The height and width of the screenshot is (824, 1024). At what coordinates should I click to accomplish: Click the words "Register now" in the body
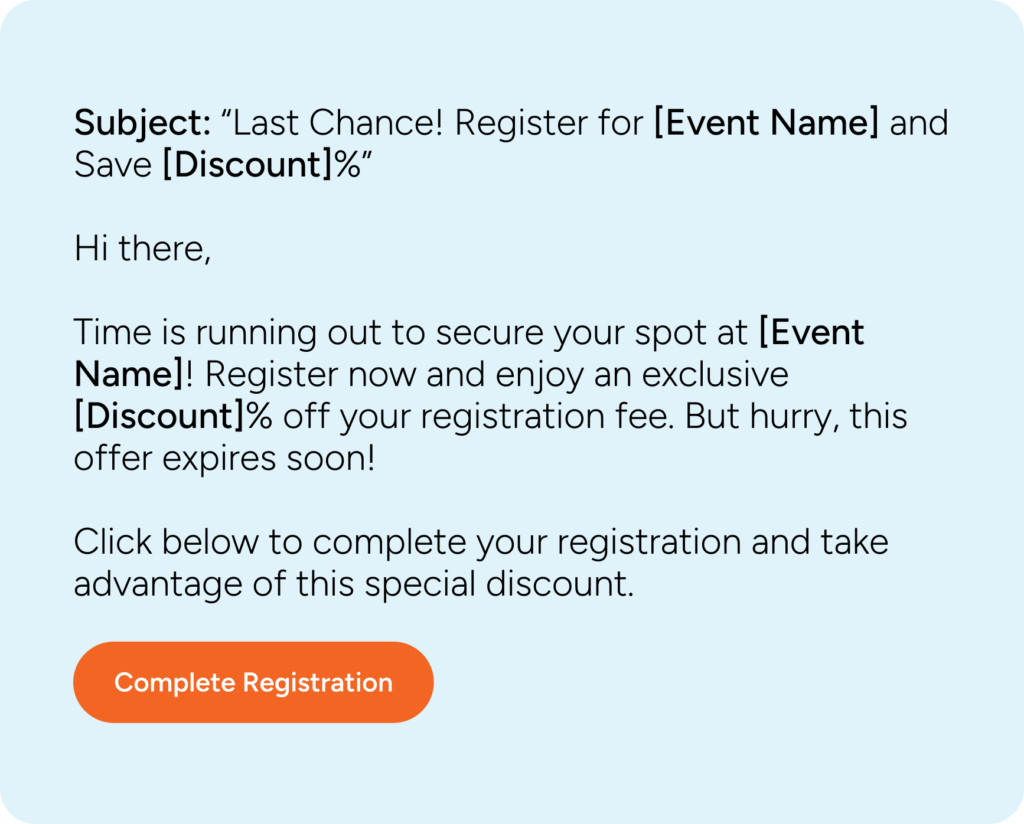pyautogui.click(x=310, y=375)
